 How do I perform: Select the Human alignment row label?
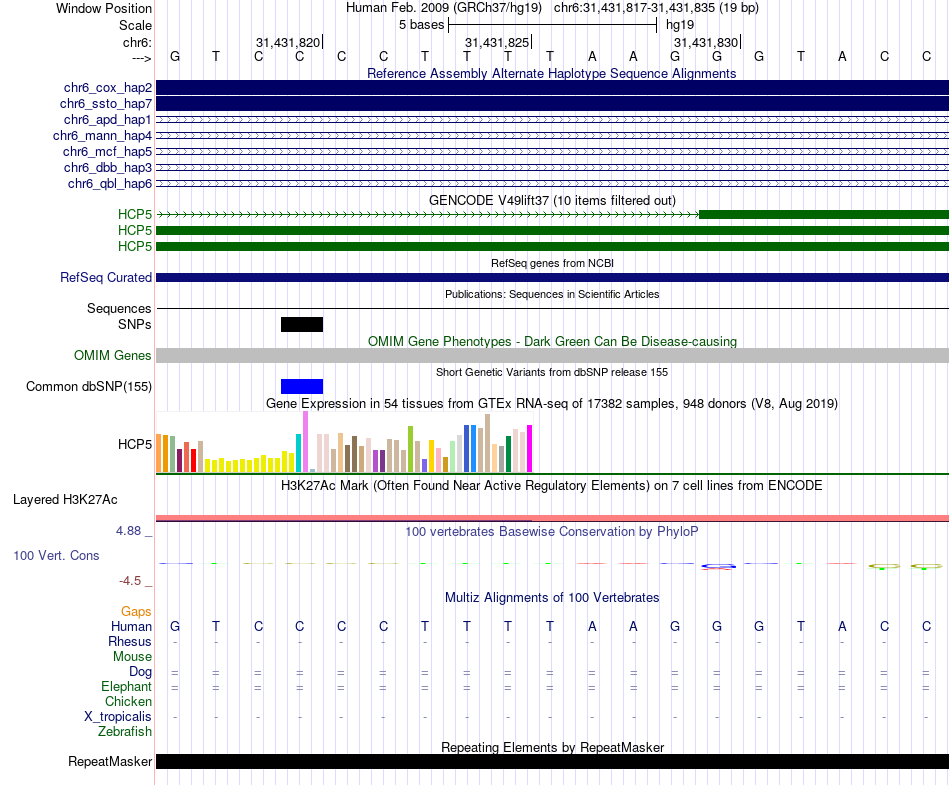tap(131, 626)
